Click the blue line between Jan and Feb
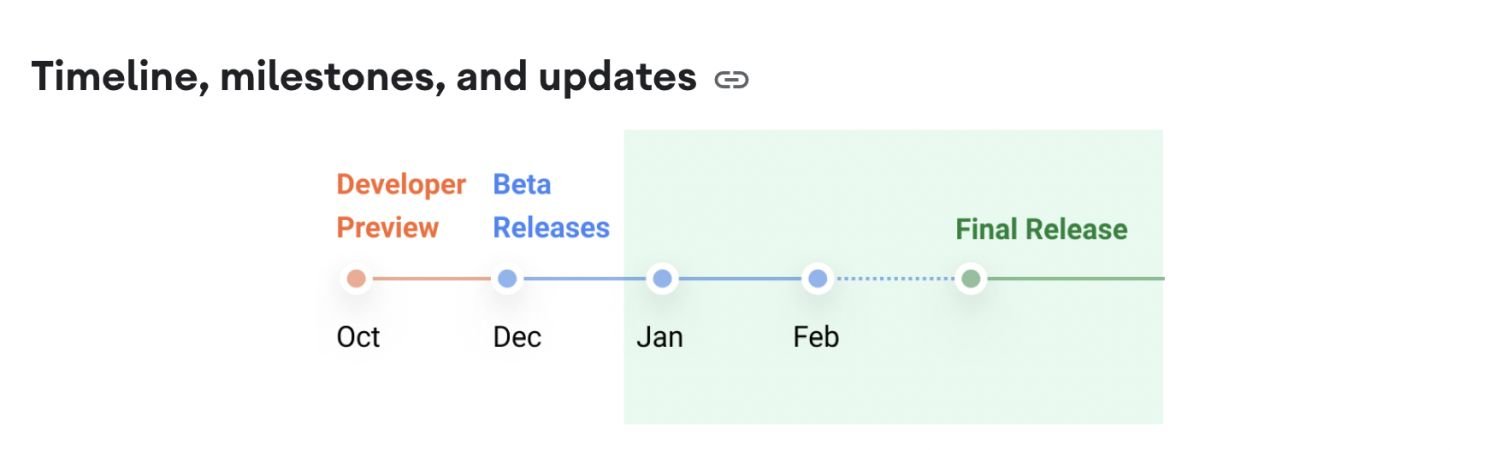Screen dimensions: 1500x450 738,279
